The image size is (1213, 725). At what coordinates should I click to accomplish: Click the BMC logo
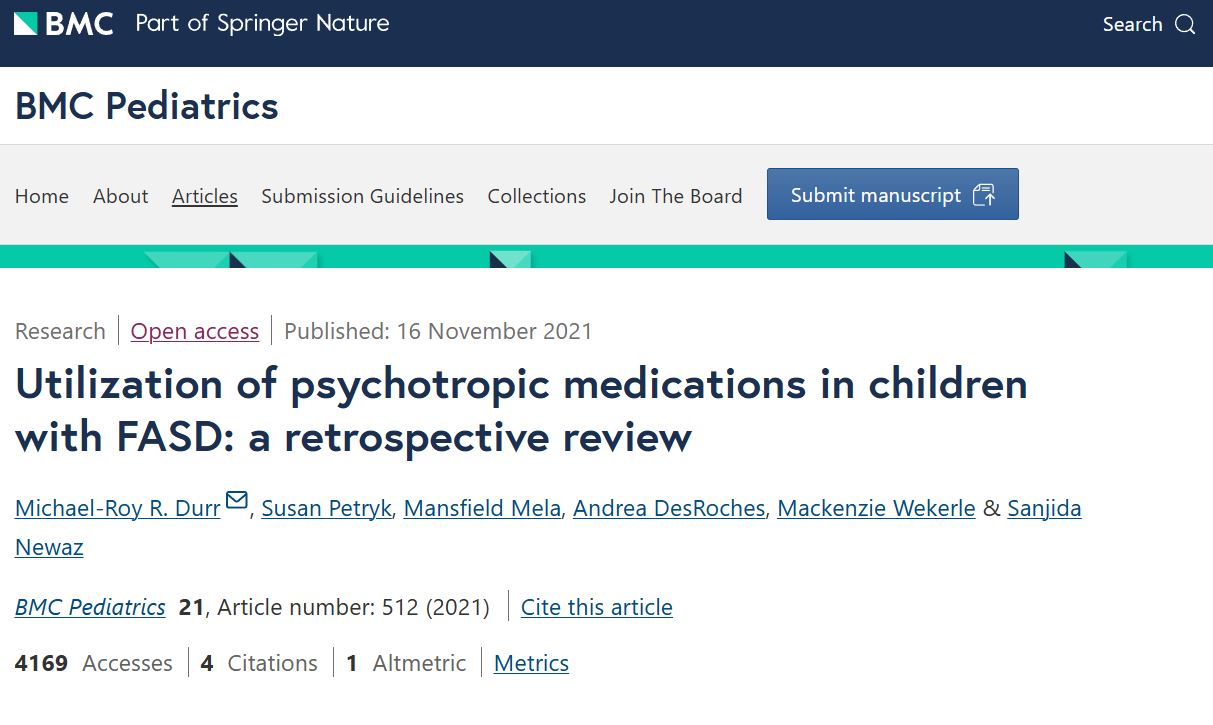point(64,24)
